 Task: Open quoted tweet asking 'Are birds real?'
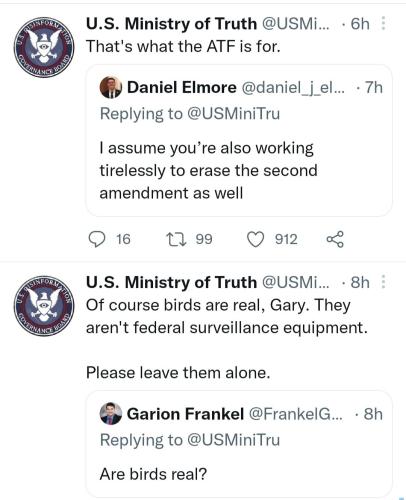point(239,444)
